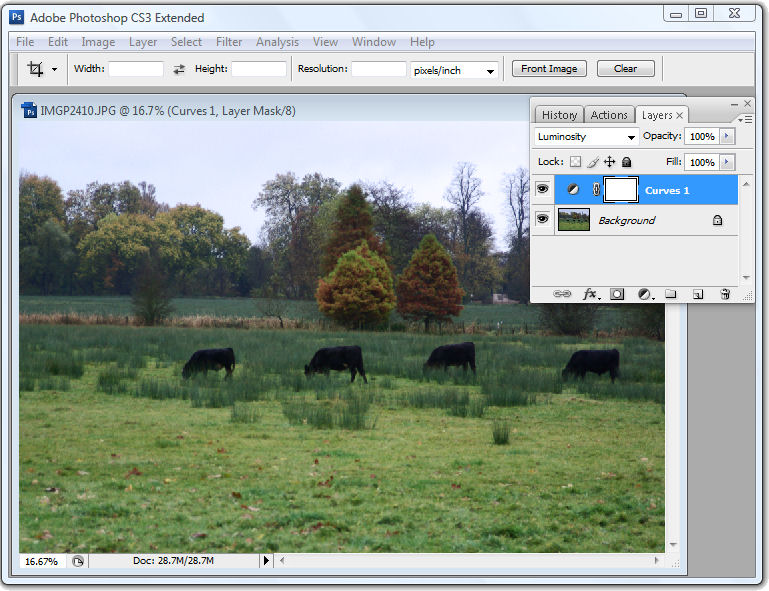Select the Background layer name
The image size is (769, 591).
[x=626, y=220]
